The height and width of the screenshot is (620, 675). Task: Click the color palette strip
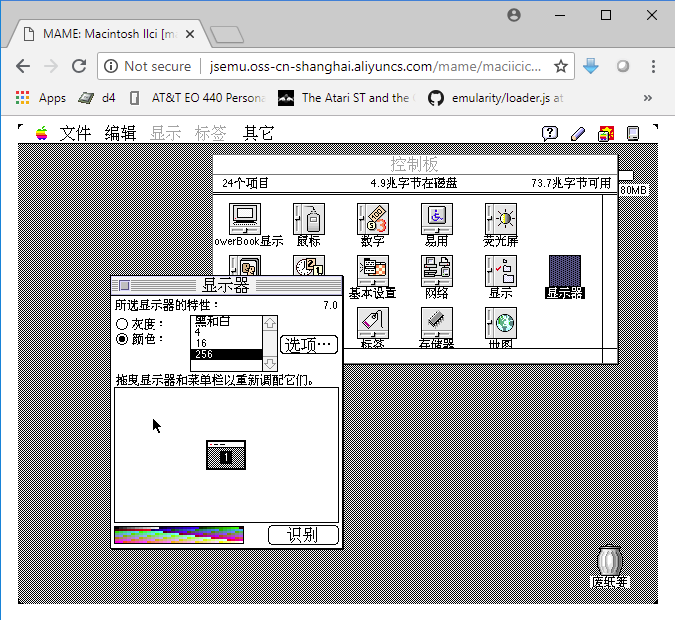click(x=187, y=535)
